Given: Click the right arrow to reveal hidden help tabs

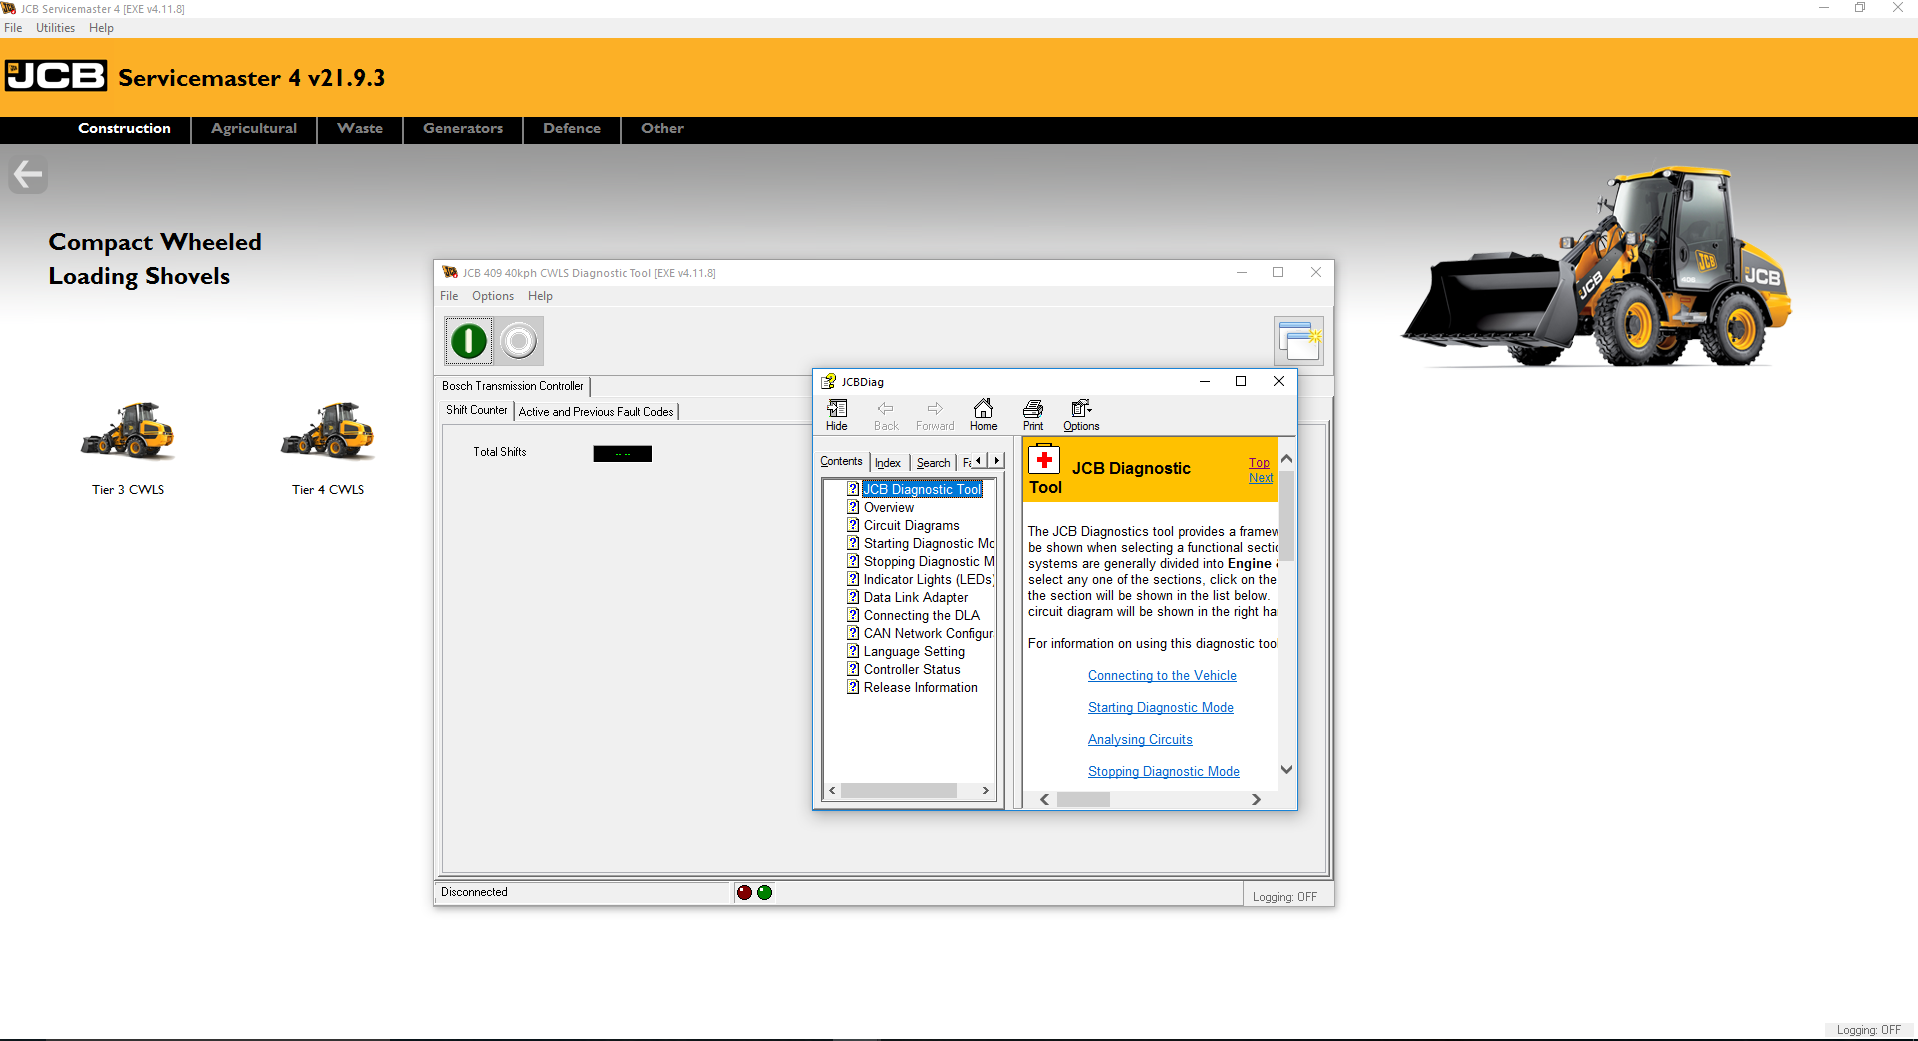Looking at the screenshot, I should (x=996, y=460).
